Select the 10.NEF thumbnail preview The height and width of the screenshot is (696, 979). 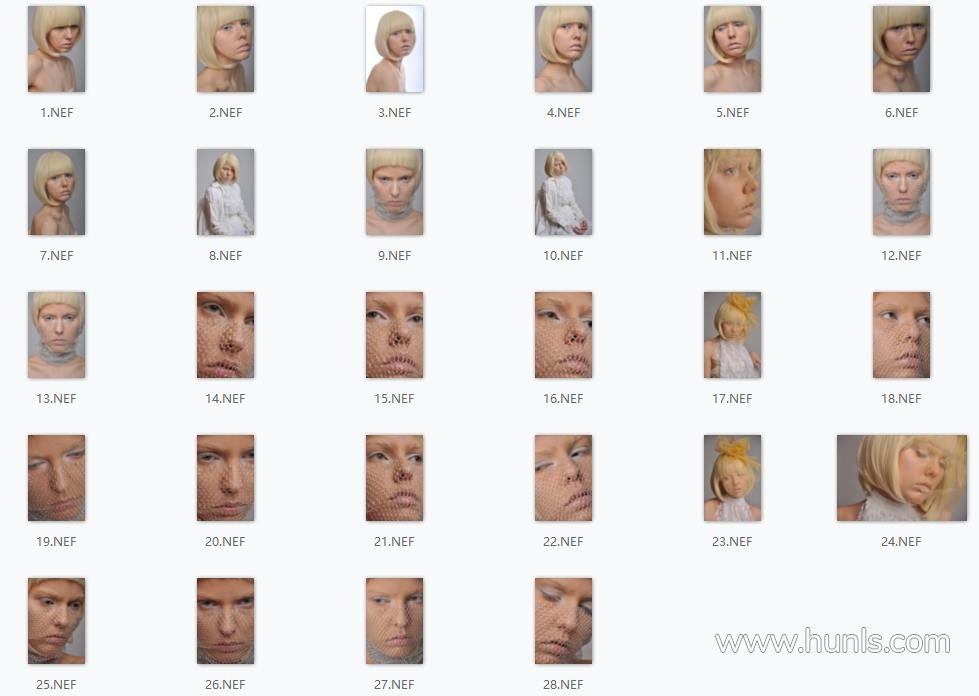[563, 192]
